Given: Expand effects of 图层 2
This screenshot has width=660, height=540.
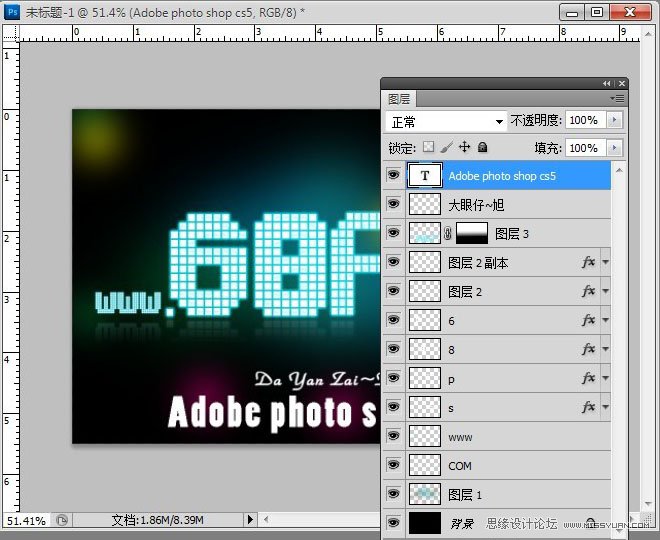Looking at the screenshot, I should coord(606,291).
